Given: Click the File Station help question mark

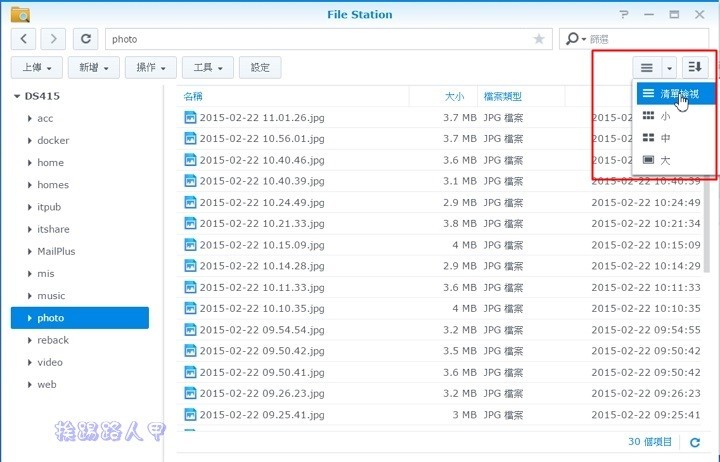Looking at the screenshot, I should point(625,15).
